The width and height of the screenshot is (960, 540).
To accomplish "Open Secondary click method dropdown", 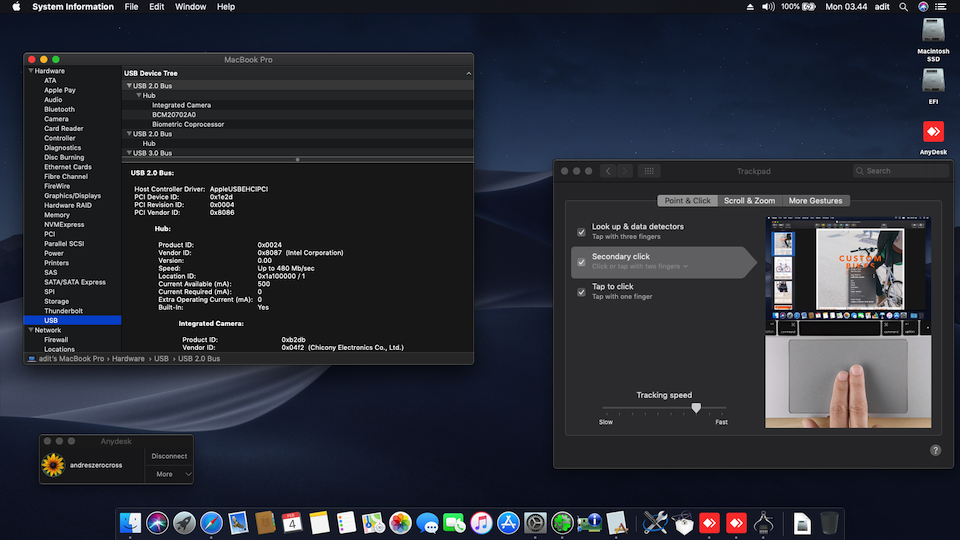I will pos(640,266).
